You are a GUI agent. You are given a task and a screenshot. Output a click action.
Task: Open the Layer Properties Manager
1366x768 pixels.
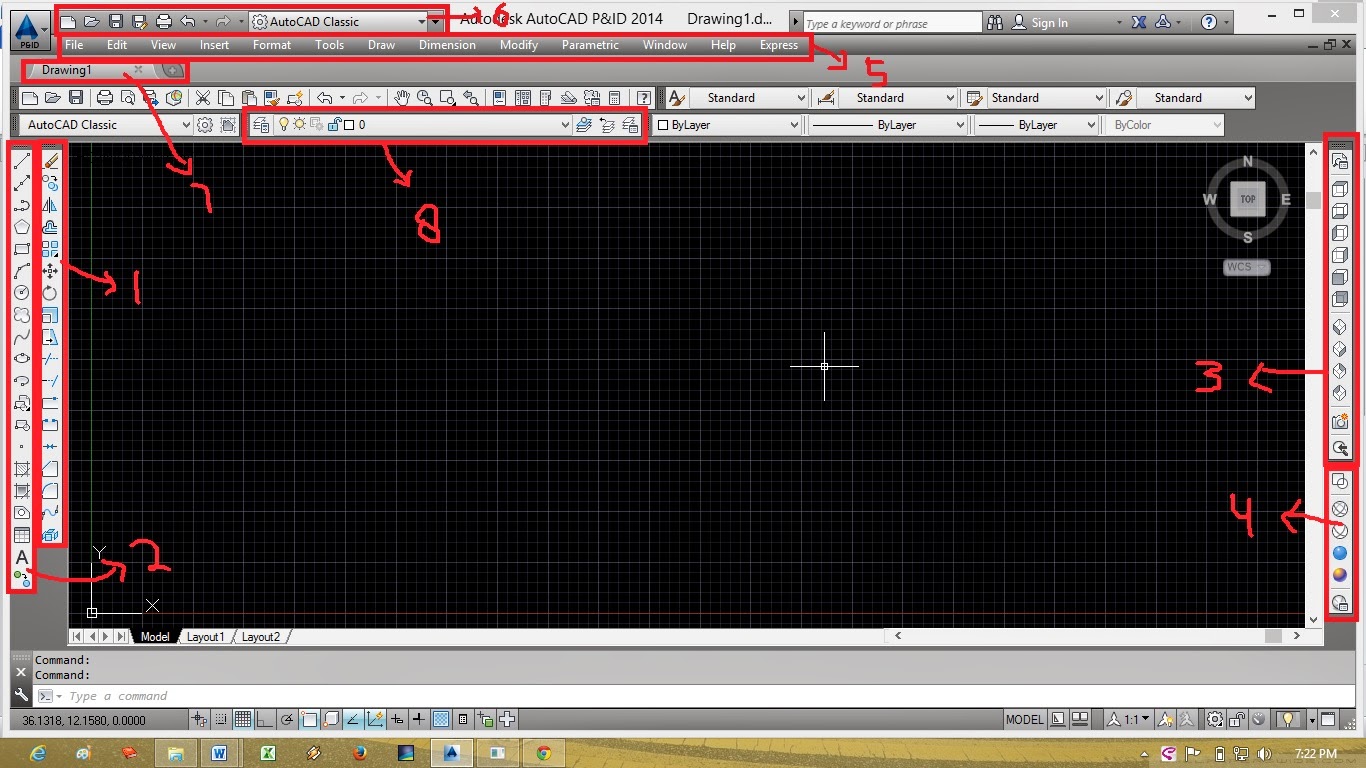coord(261,124)
